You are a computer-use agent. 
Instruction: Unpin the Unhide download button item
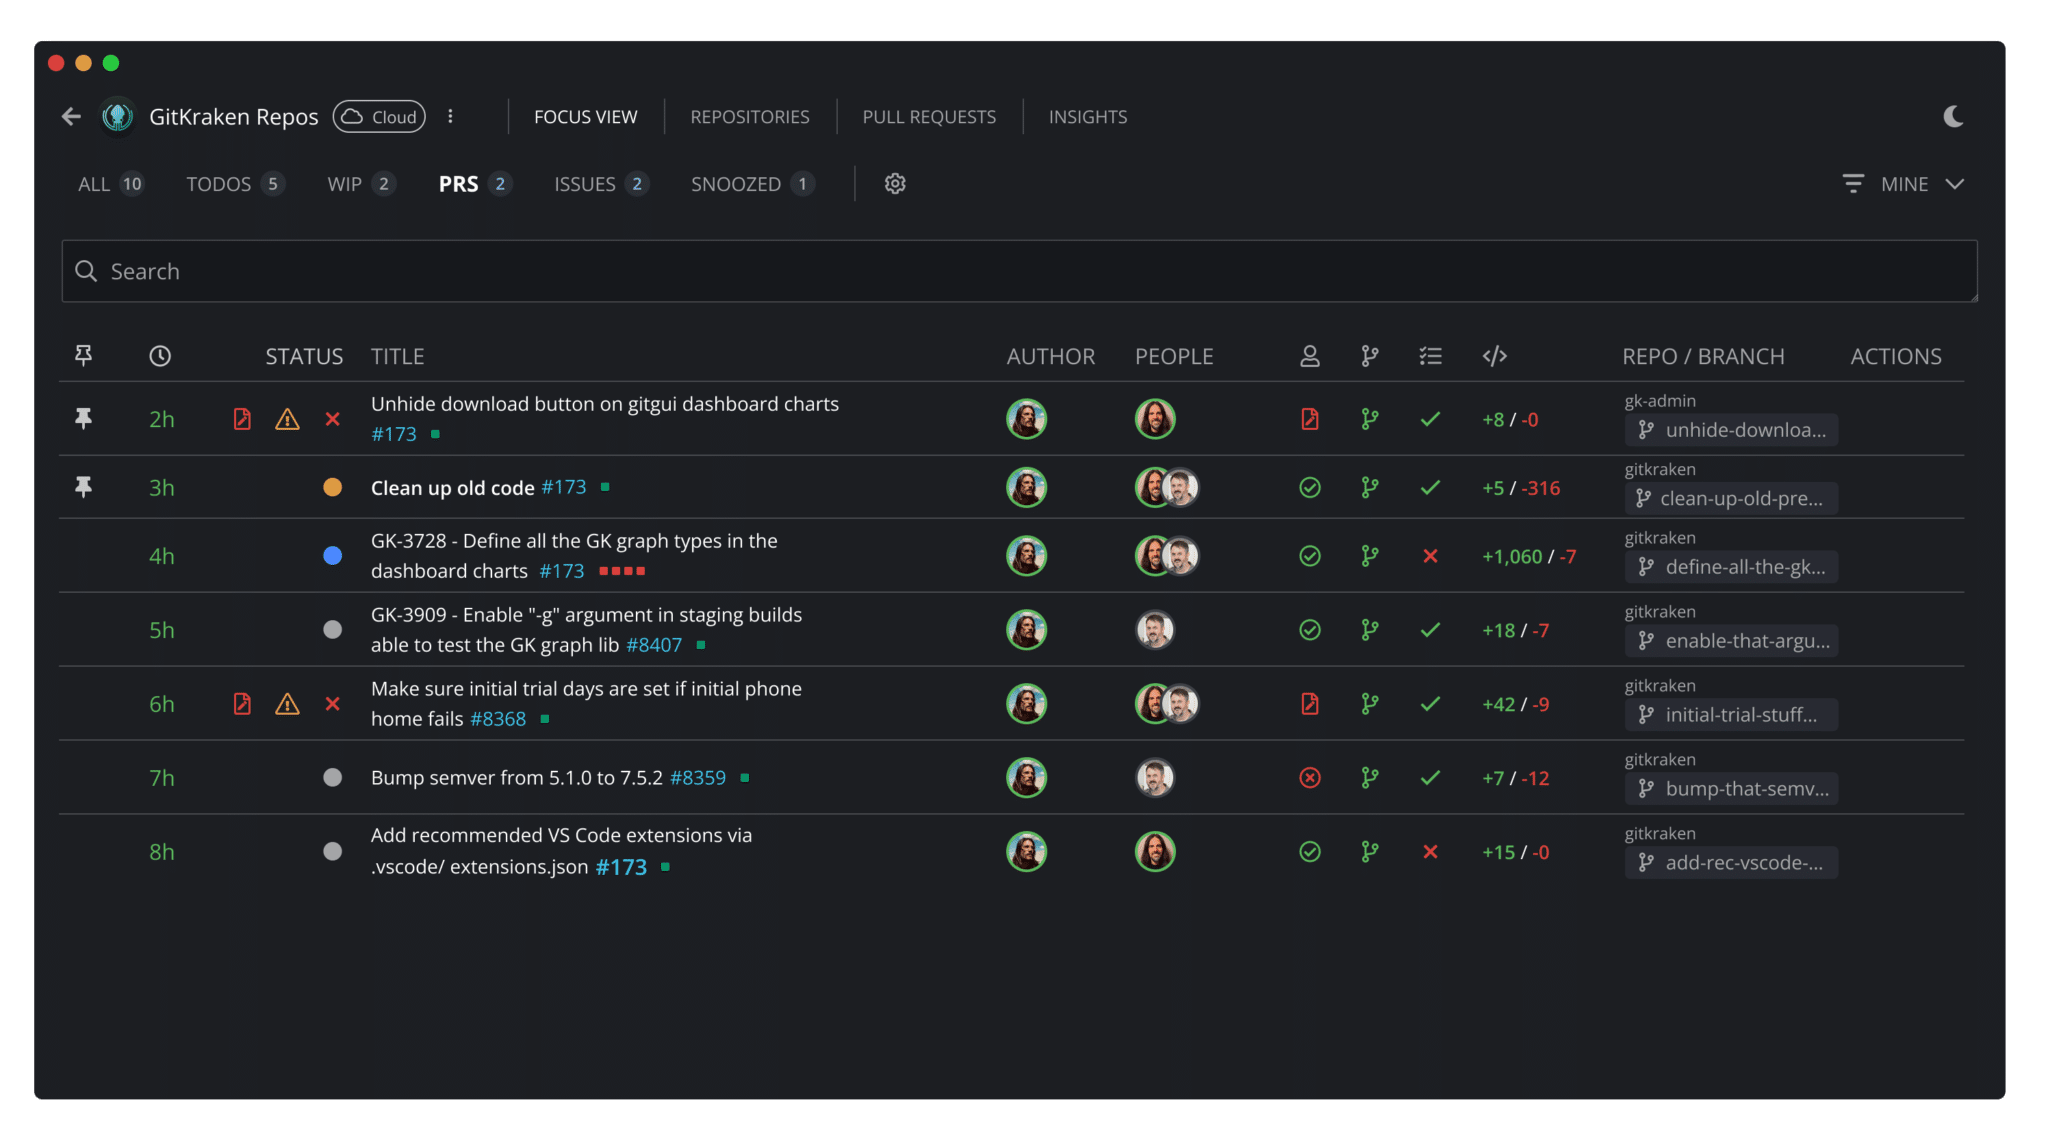[83, 419]
